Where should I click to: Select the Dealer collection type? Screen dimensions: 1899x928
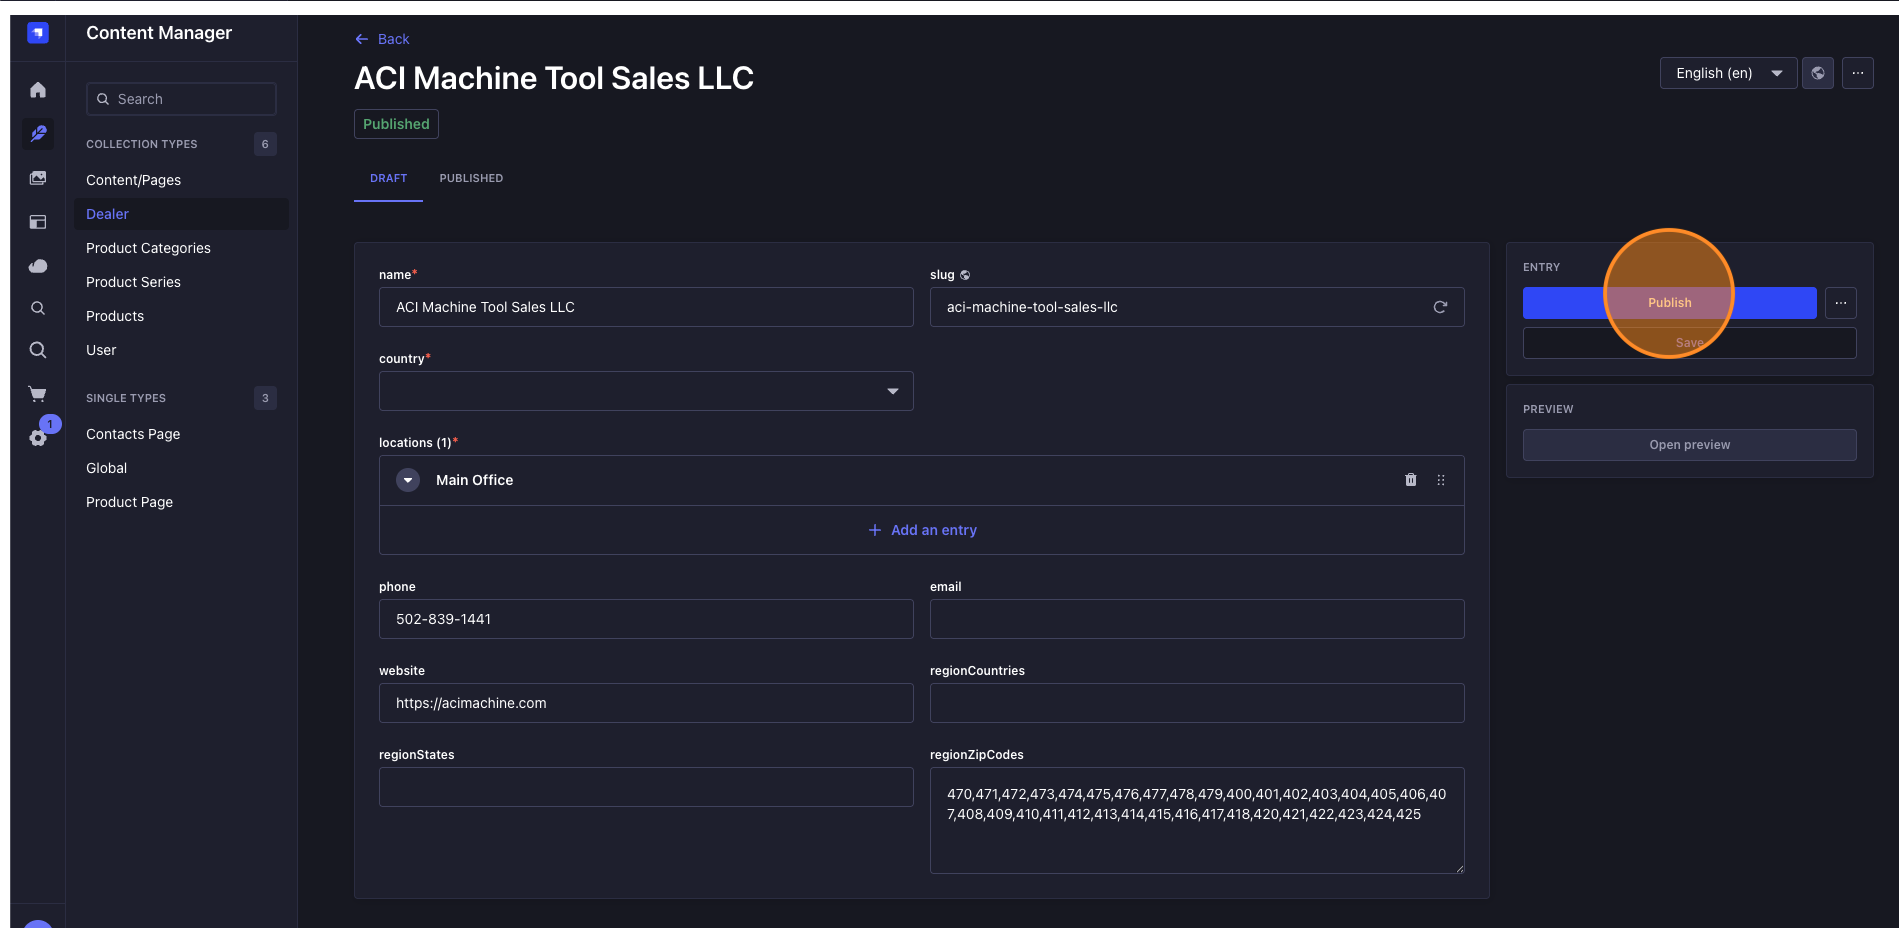tap(181, 214)
